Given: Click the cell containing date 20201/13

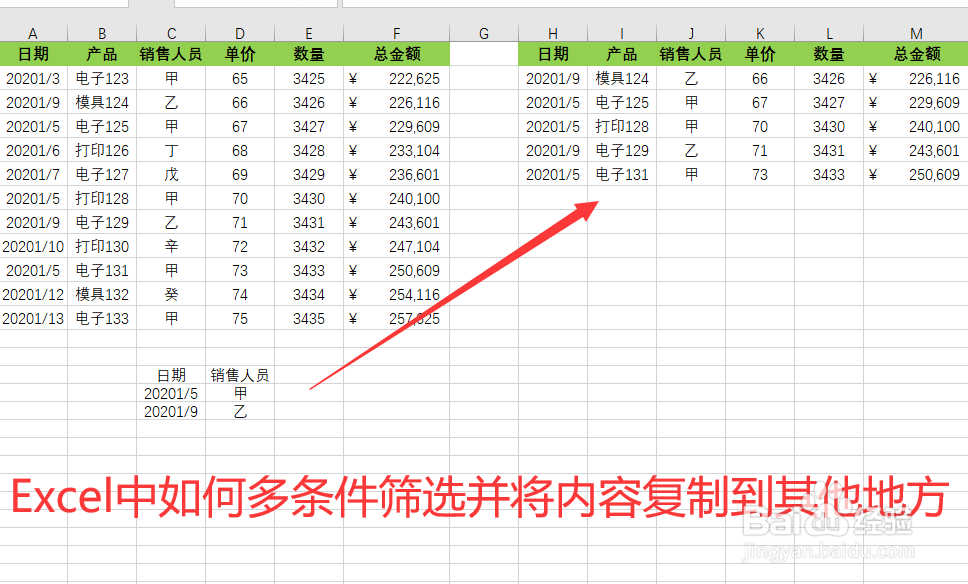Looking at the screenshot, I should [x=33, y=318].
